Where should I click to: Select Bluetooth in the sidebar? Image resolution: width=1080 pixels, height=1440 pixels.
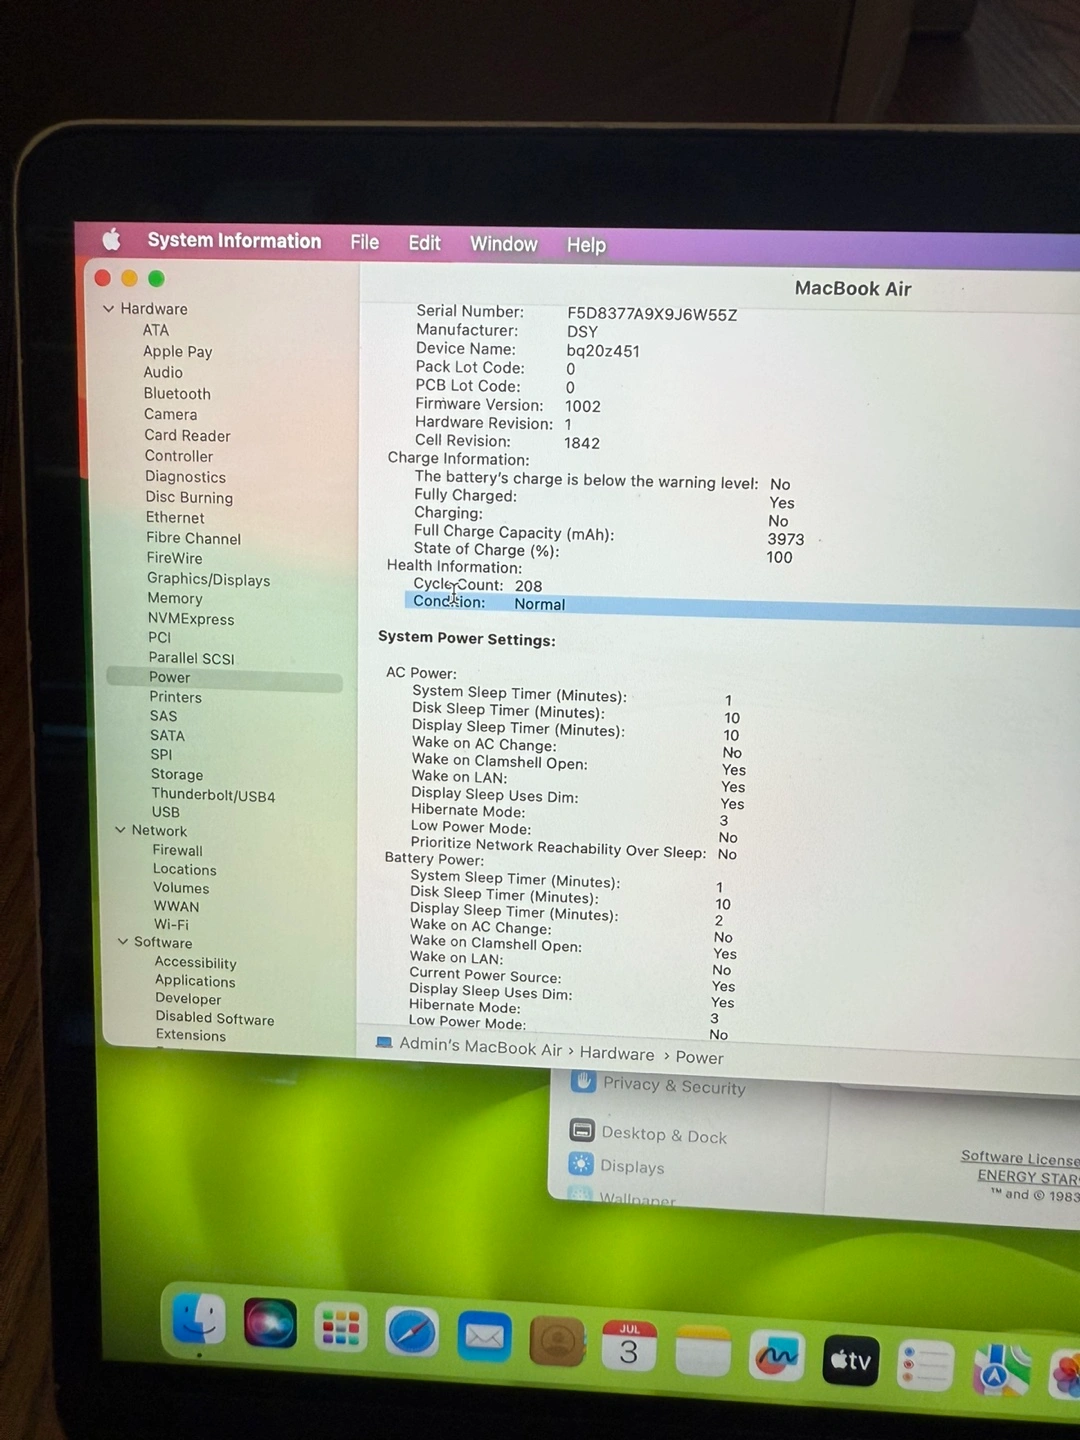(x=177, y=394)
